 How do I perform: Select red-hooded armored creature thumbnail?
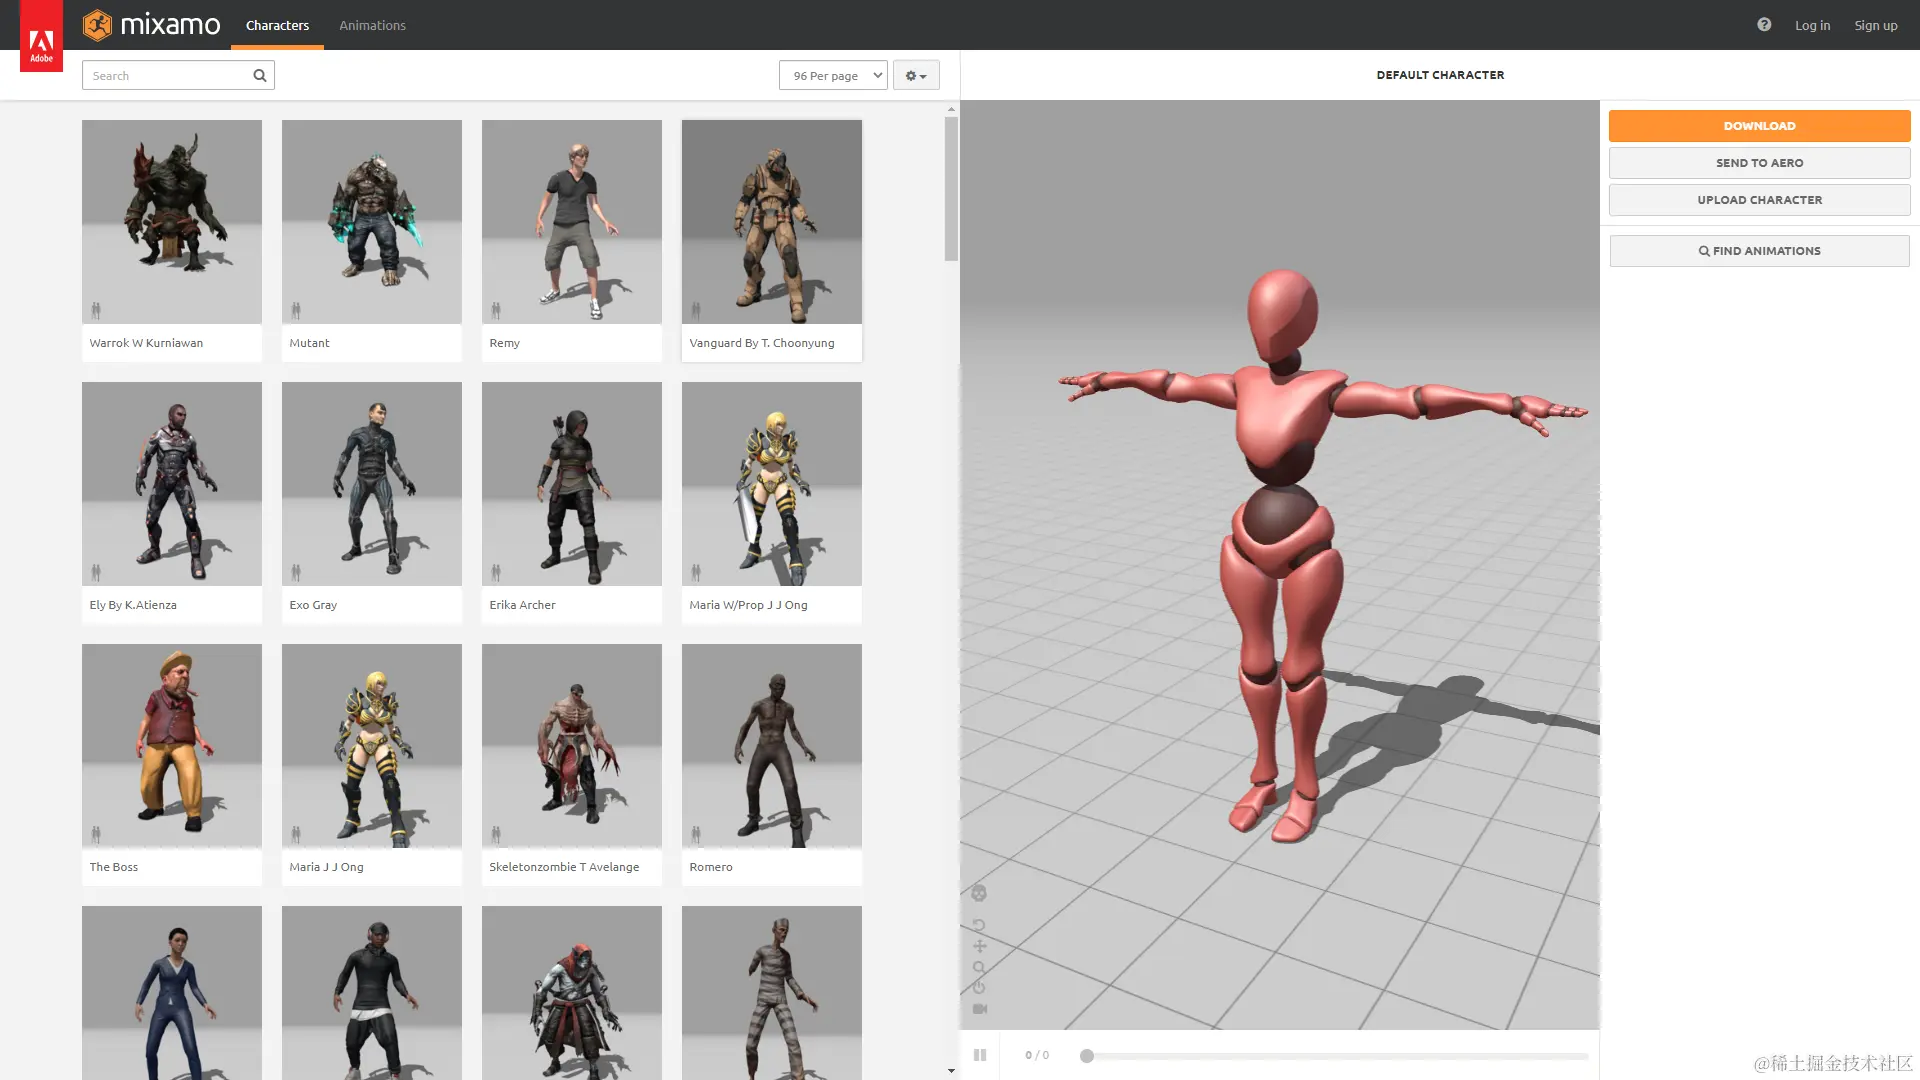click(572, 993)
